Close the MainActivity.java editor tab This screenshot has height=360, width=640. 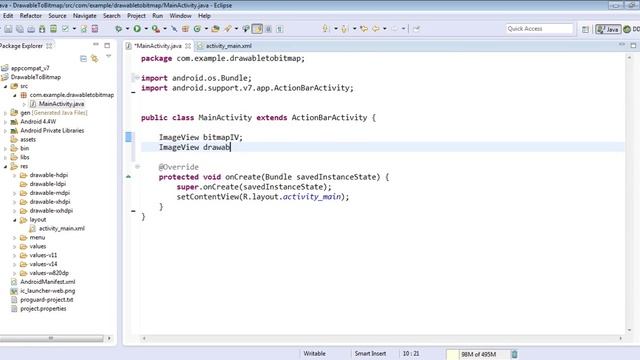point(188,46)
